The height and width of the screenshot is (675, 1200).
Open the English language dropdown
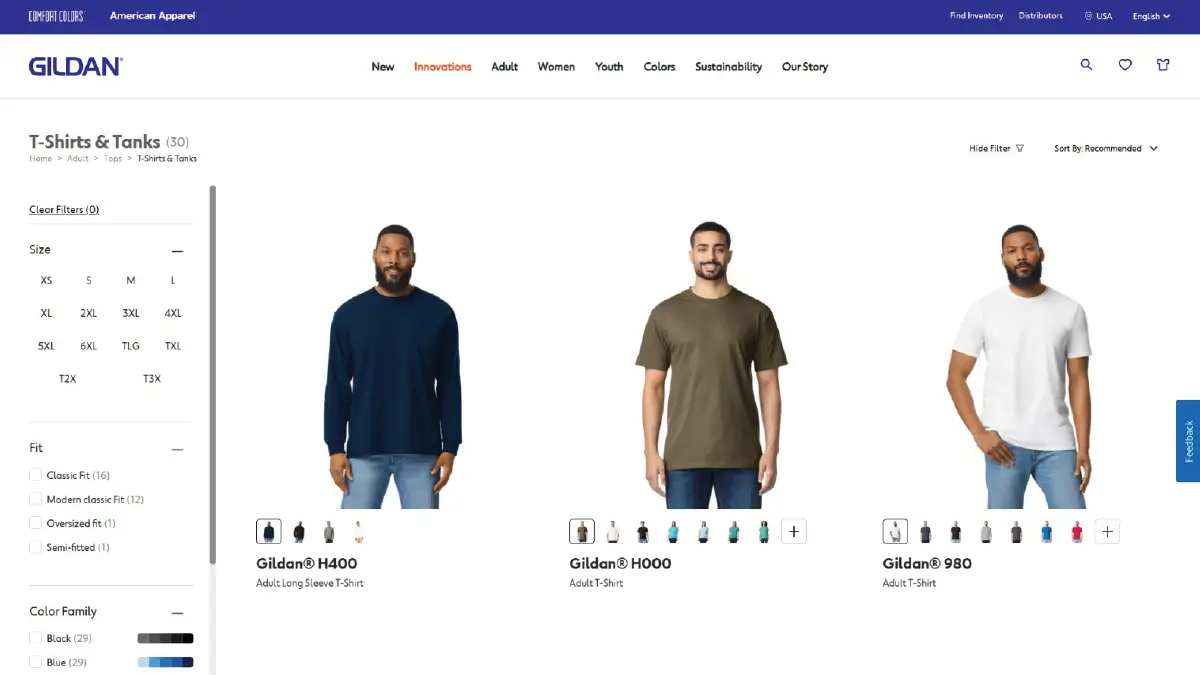click(1151, 16)
